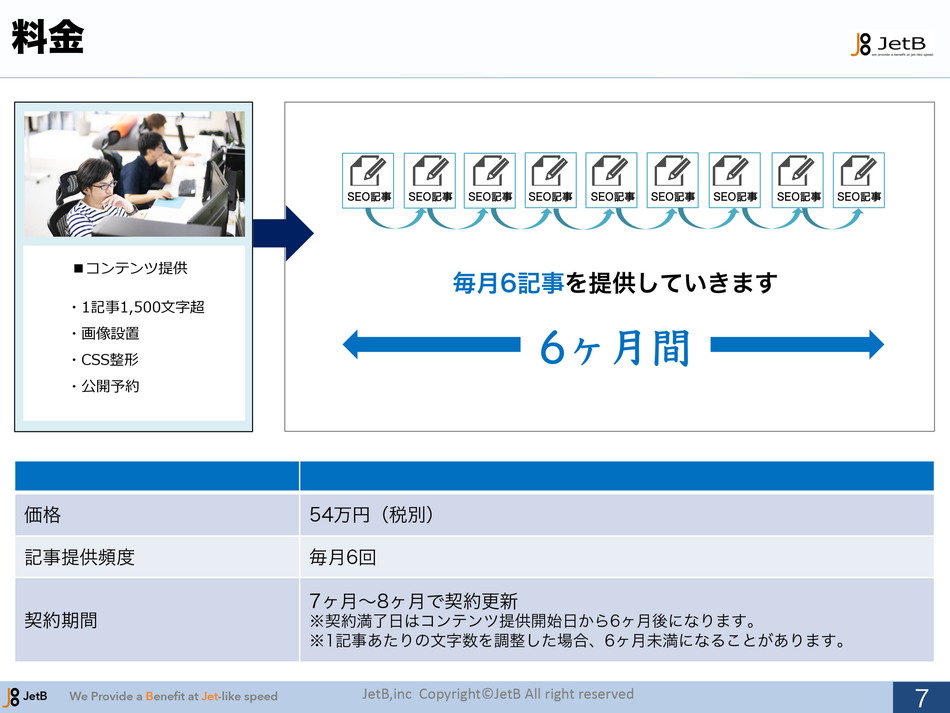950x713 pixels.
Task: Click the JetB logo in the top-right header
Action: click(x=890, y=44)
